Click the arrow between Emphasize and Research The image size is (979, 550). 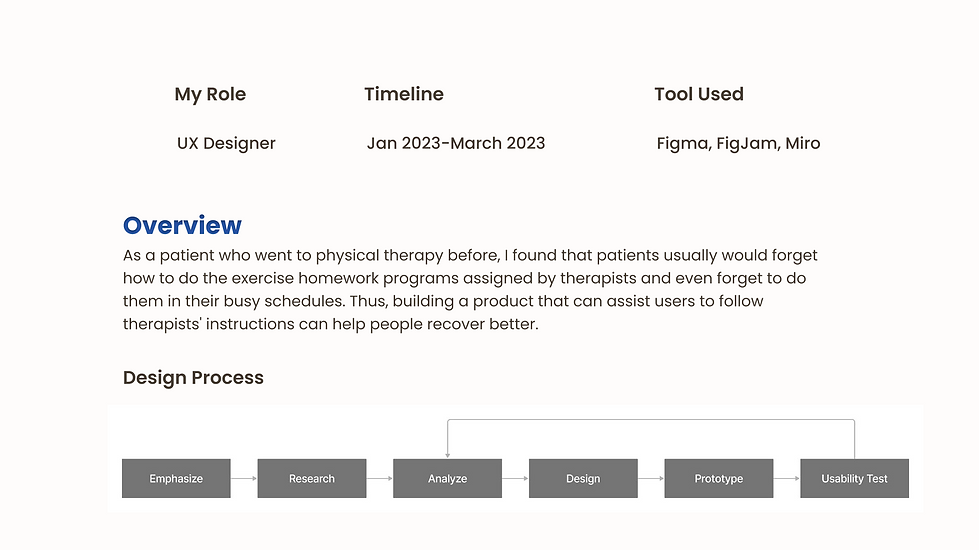click(244, 479)
